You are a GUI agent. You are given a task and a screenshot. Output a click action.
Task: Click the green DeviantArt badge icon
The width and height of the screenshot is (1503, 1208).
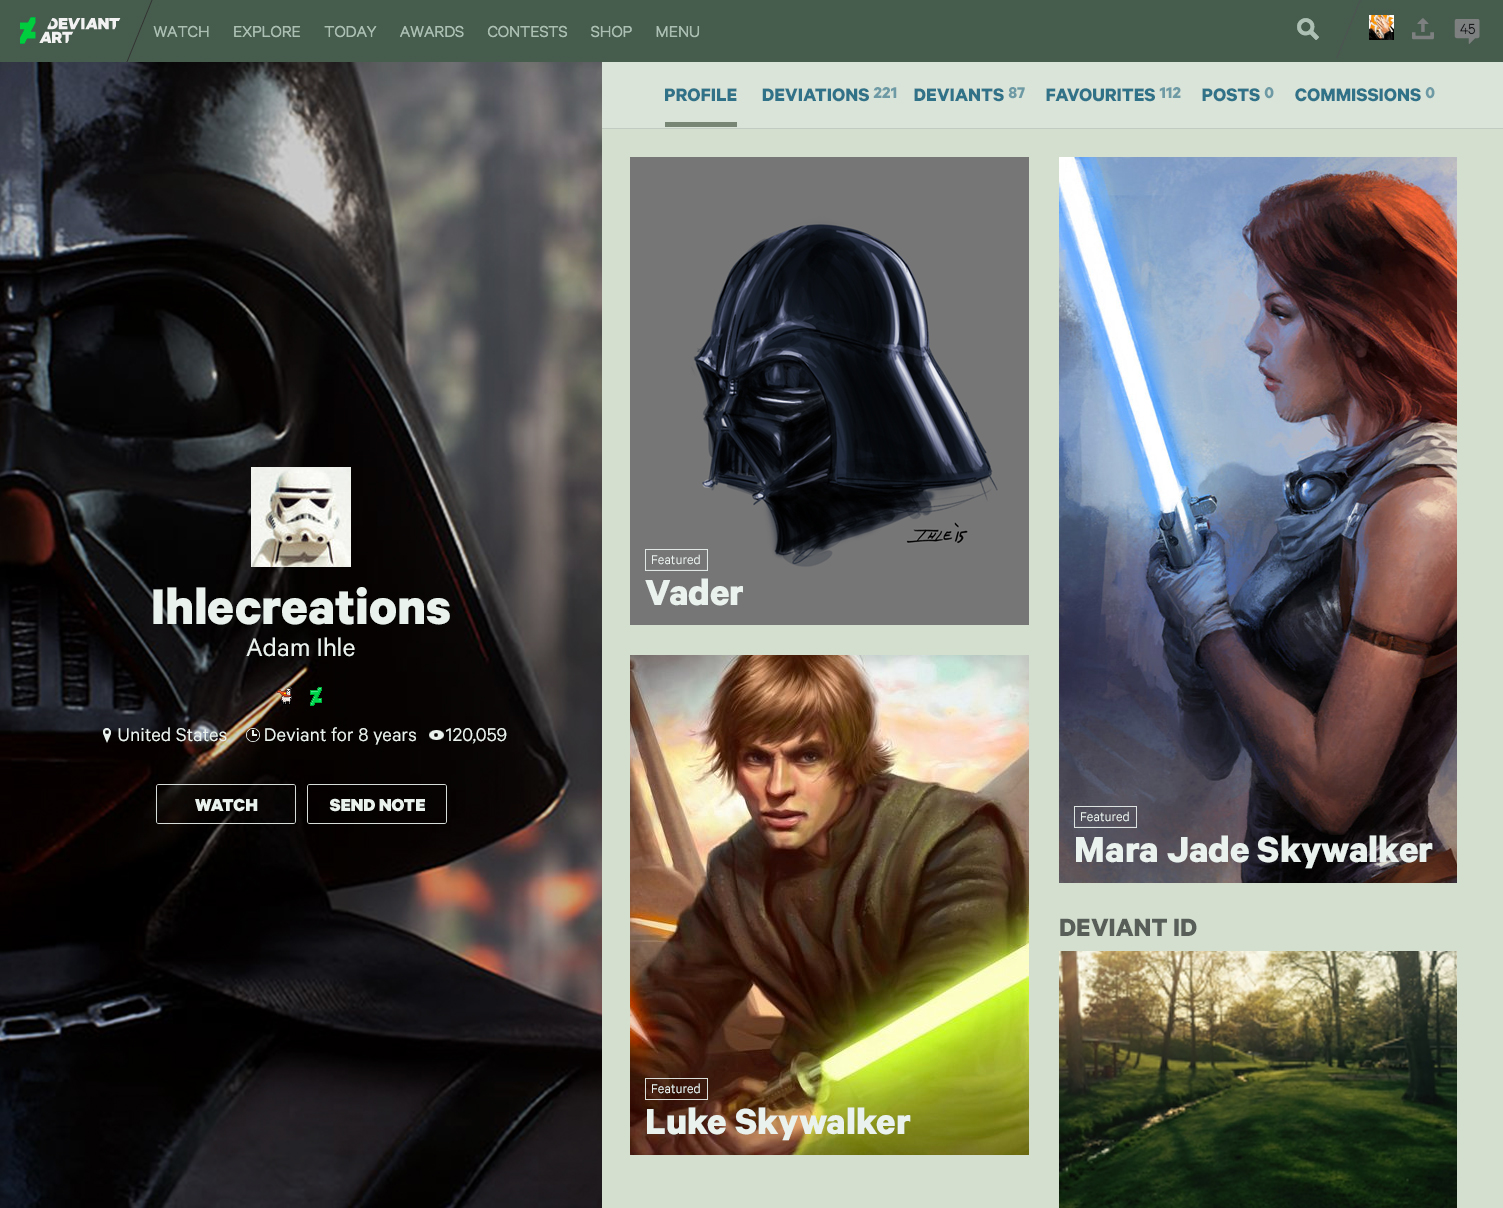[316, 696]
